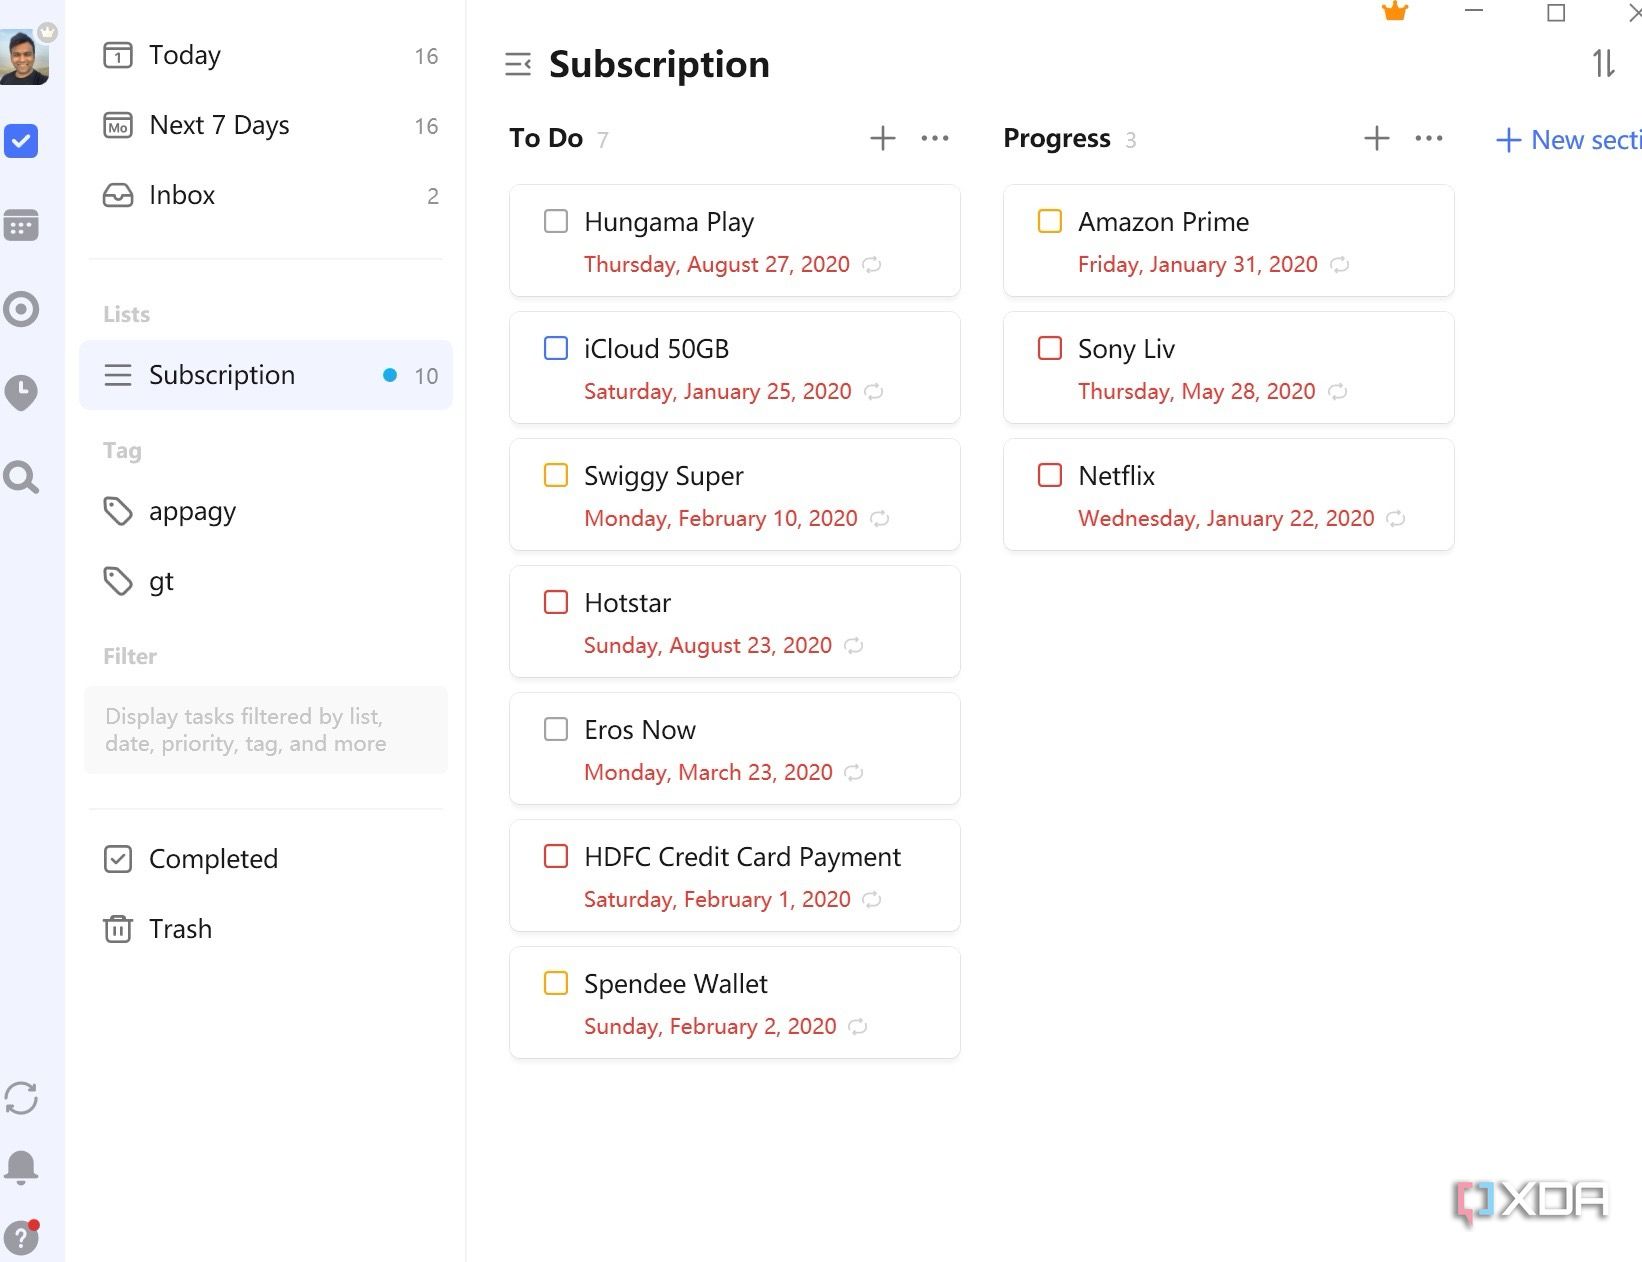Mark iCloud 50GB as complete
Viewport: 1642px width, 1262px height.
(x=556, y=348)
